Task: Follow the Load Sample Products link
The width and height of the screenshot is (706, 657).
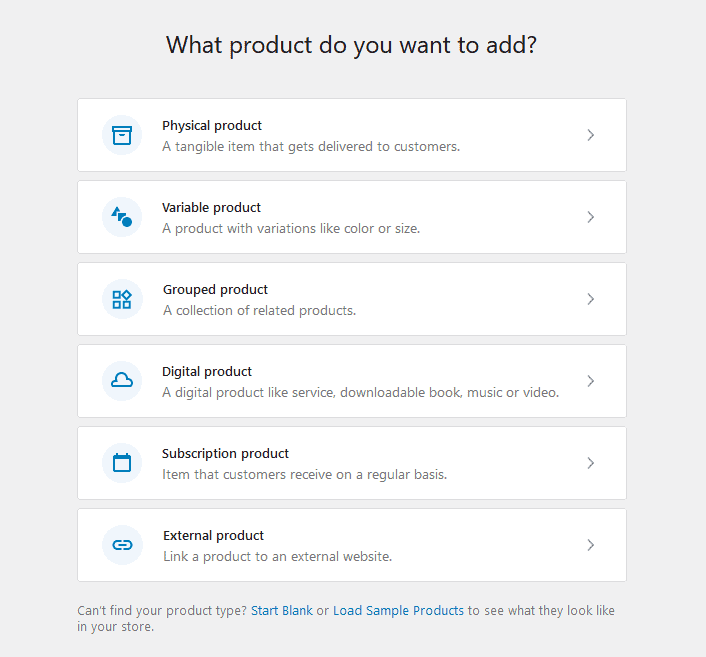Action: [398, 610]
